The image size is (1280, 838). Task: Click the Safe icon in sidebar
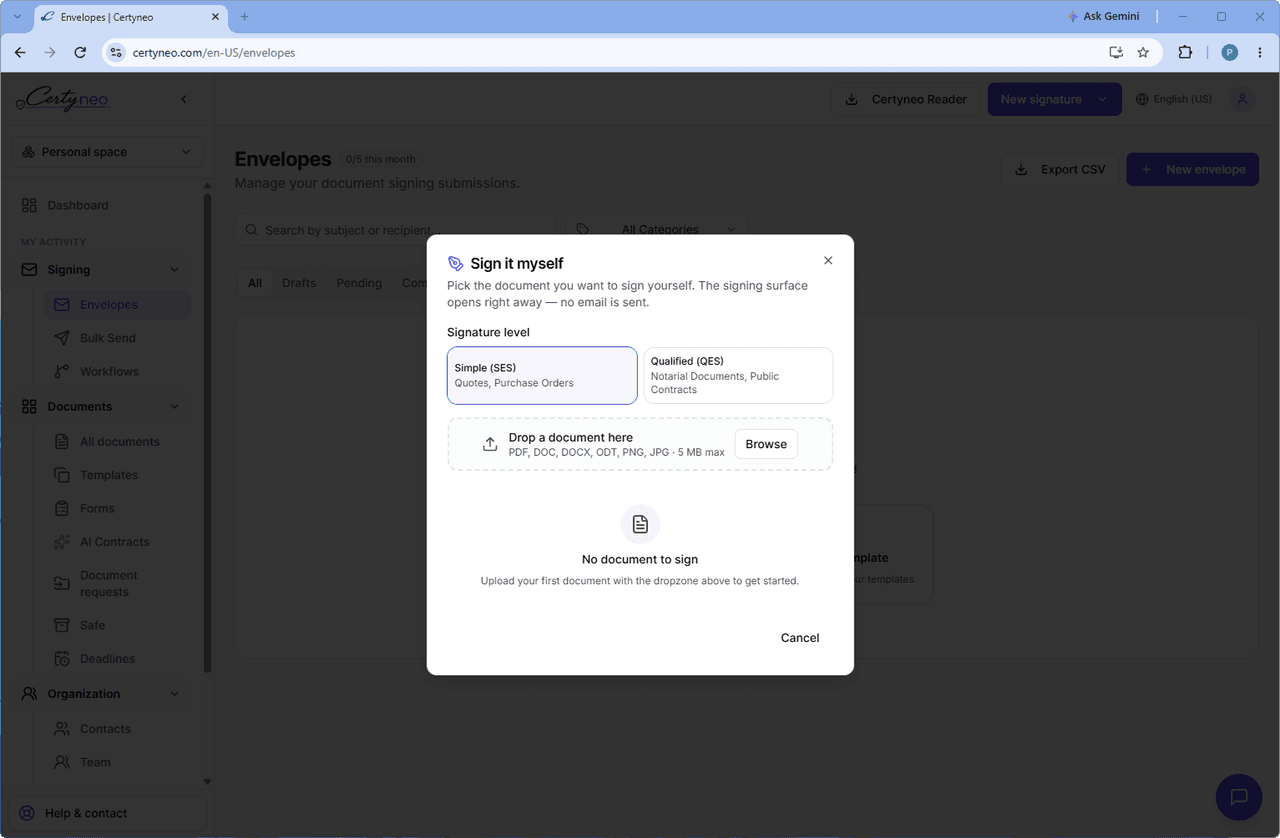[x=62, y=625]
